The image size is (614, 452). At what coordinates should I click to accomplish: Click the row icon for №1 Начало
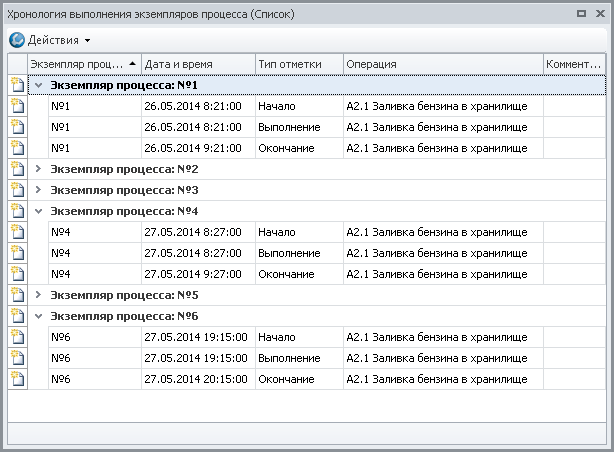pyautogui.click(x=16, y=106)
